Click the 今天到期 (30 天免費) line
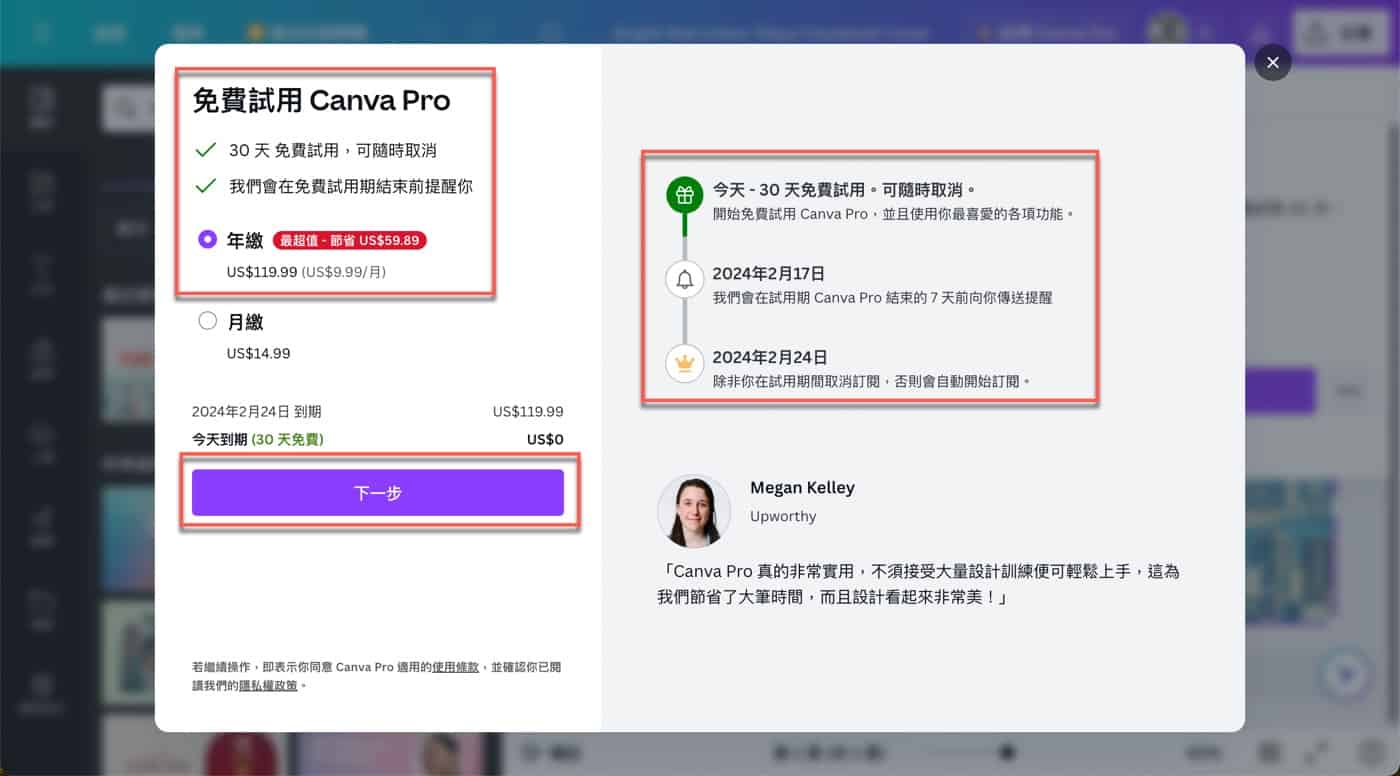 [x=258, y=439]
